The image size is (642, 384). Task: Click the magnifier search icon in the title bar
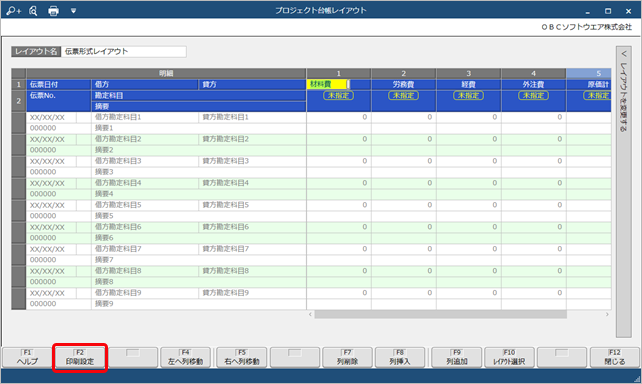tap(33, 11)
